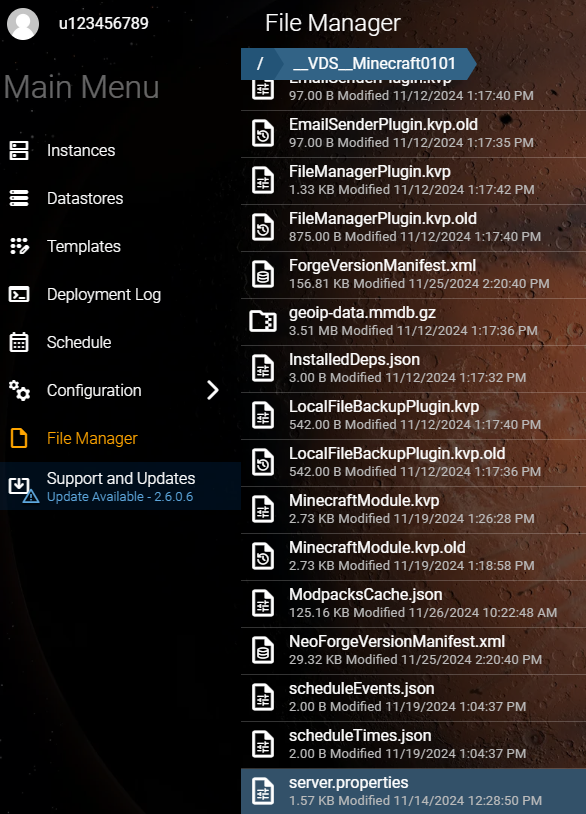The width and height of the screenshot is (586, 814).
Task: Click scheduleTimes.json config file icon
Action: 263,744
